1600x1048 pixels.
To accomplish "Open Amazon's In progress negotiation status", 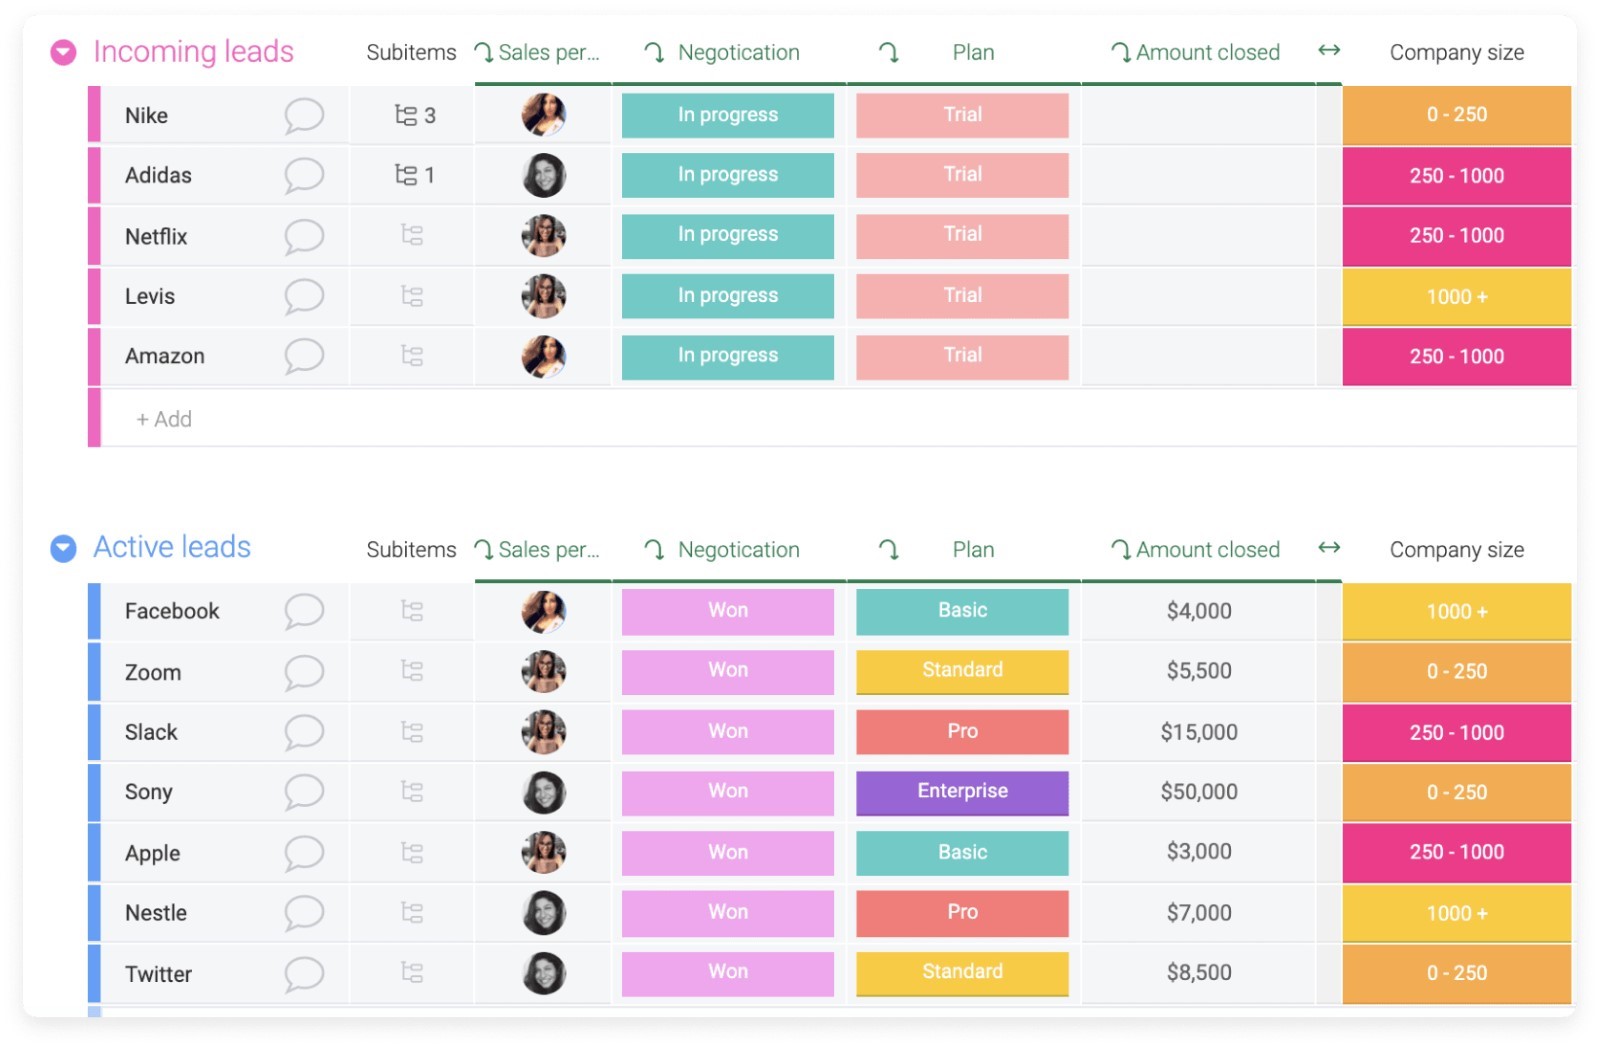I will (x=728, y=356).
